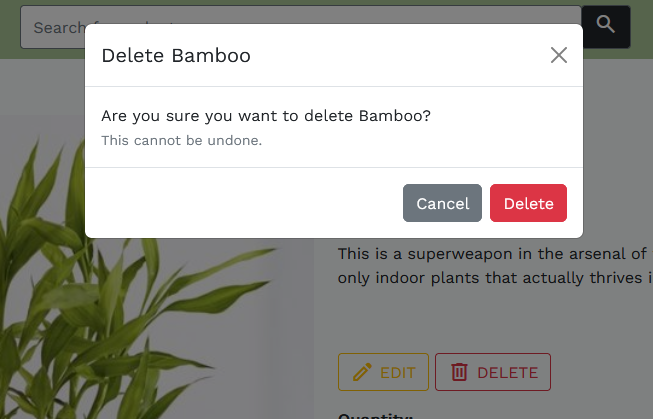Click the Quantity label below the buttons

376,415
